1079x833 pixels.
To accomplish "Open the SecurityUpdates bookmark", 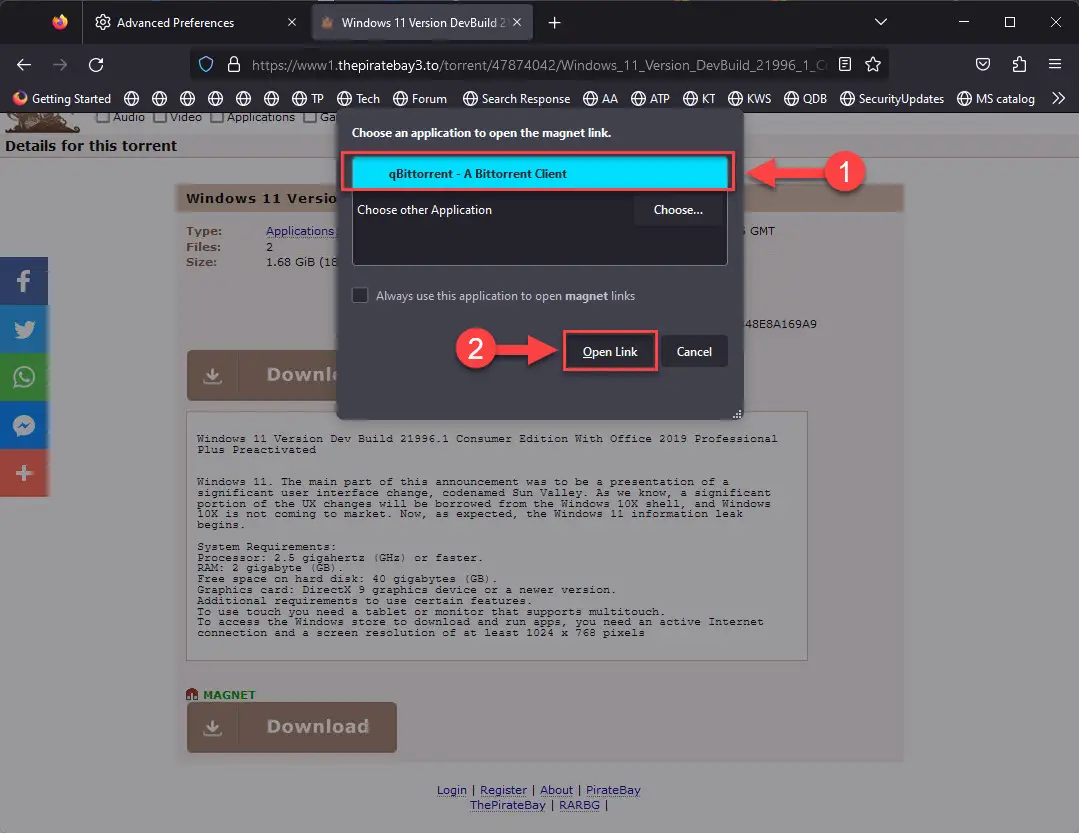I will coord(892,98).
